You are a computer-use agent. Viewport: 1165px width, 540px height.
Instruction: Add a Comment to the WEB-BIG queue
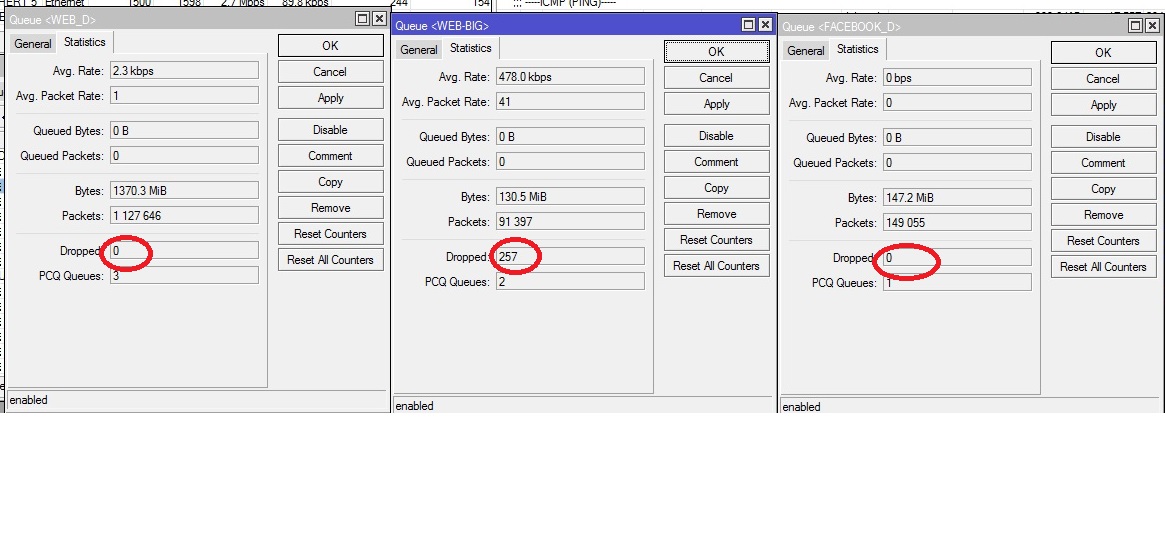point(716,162)
